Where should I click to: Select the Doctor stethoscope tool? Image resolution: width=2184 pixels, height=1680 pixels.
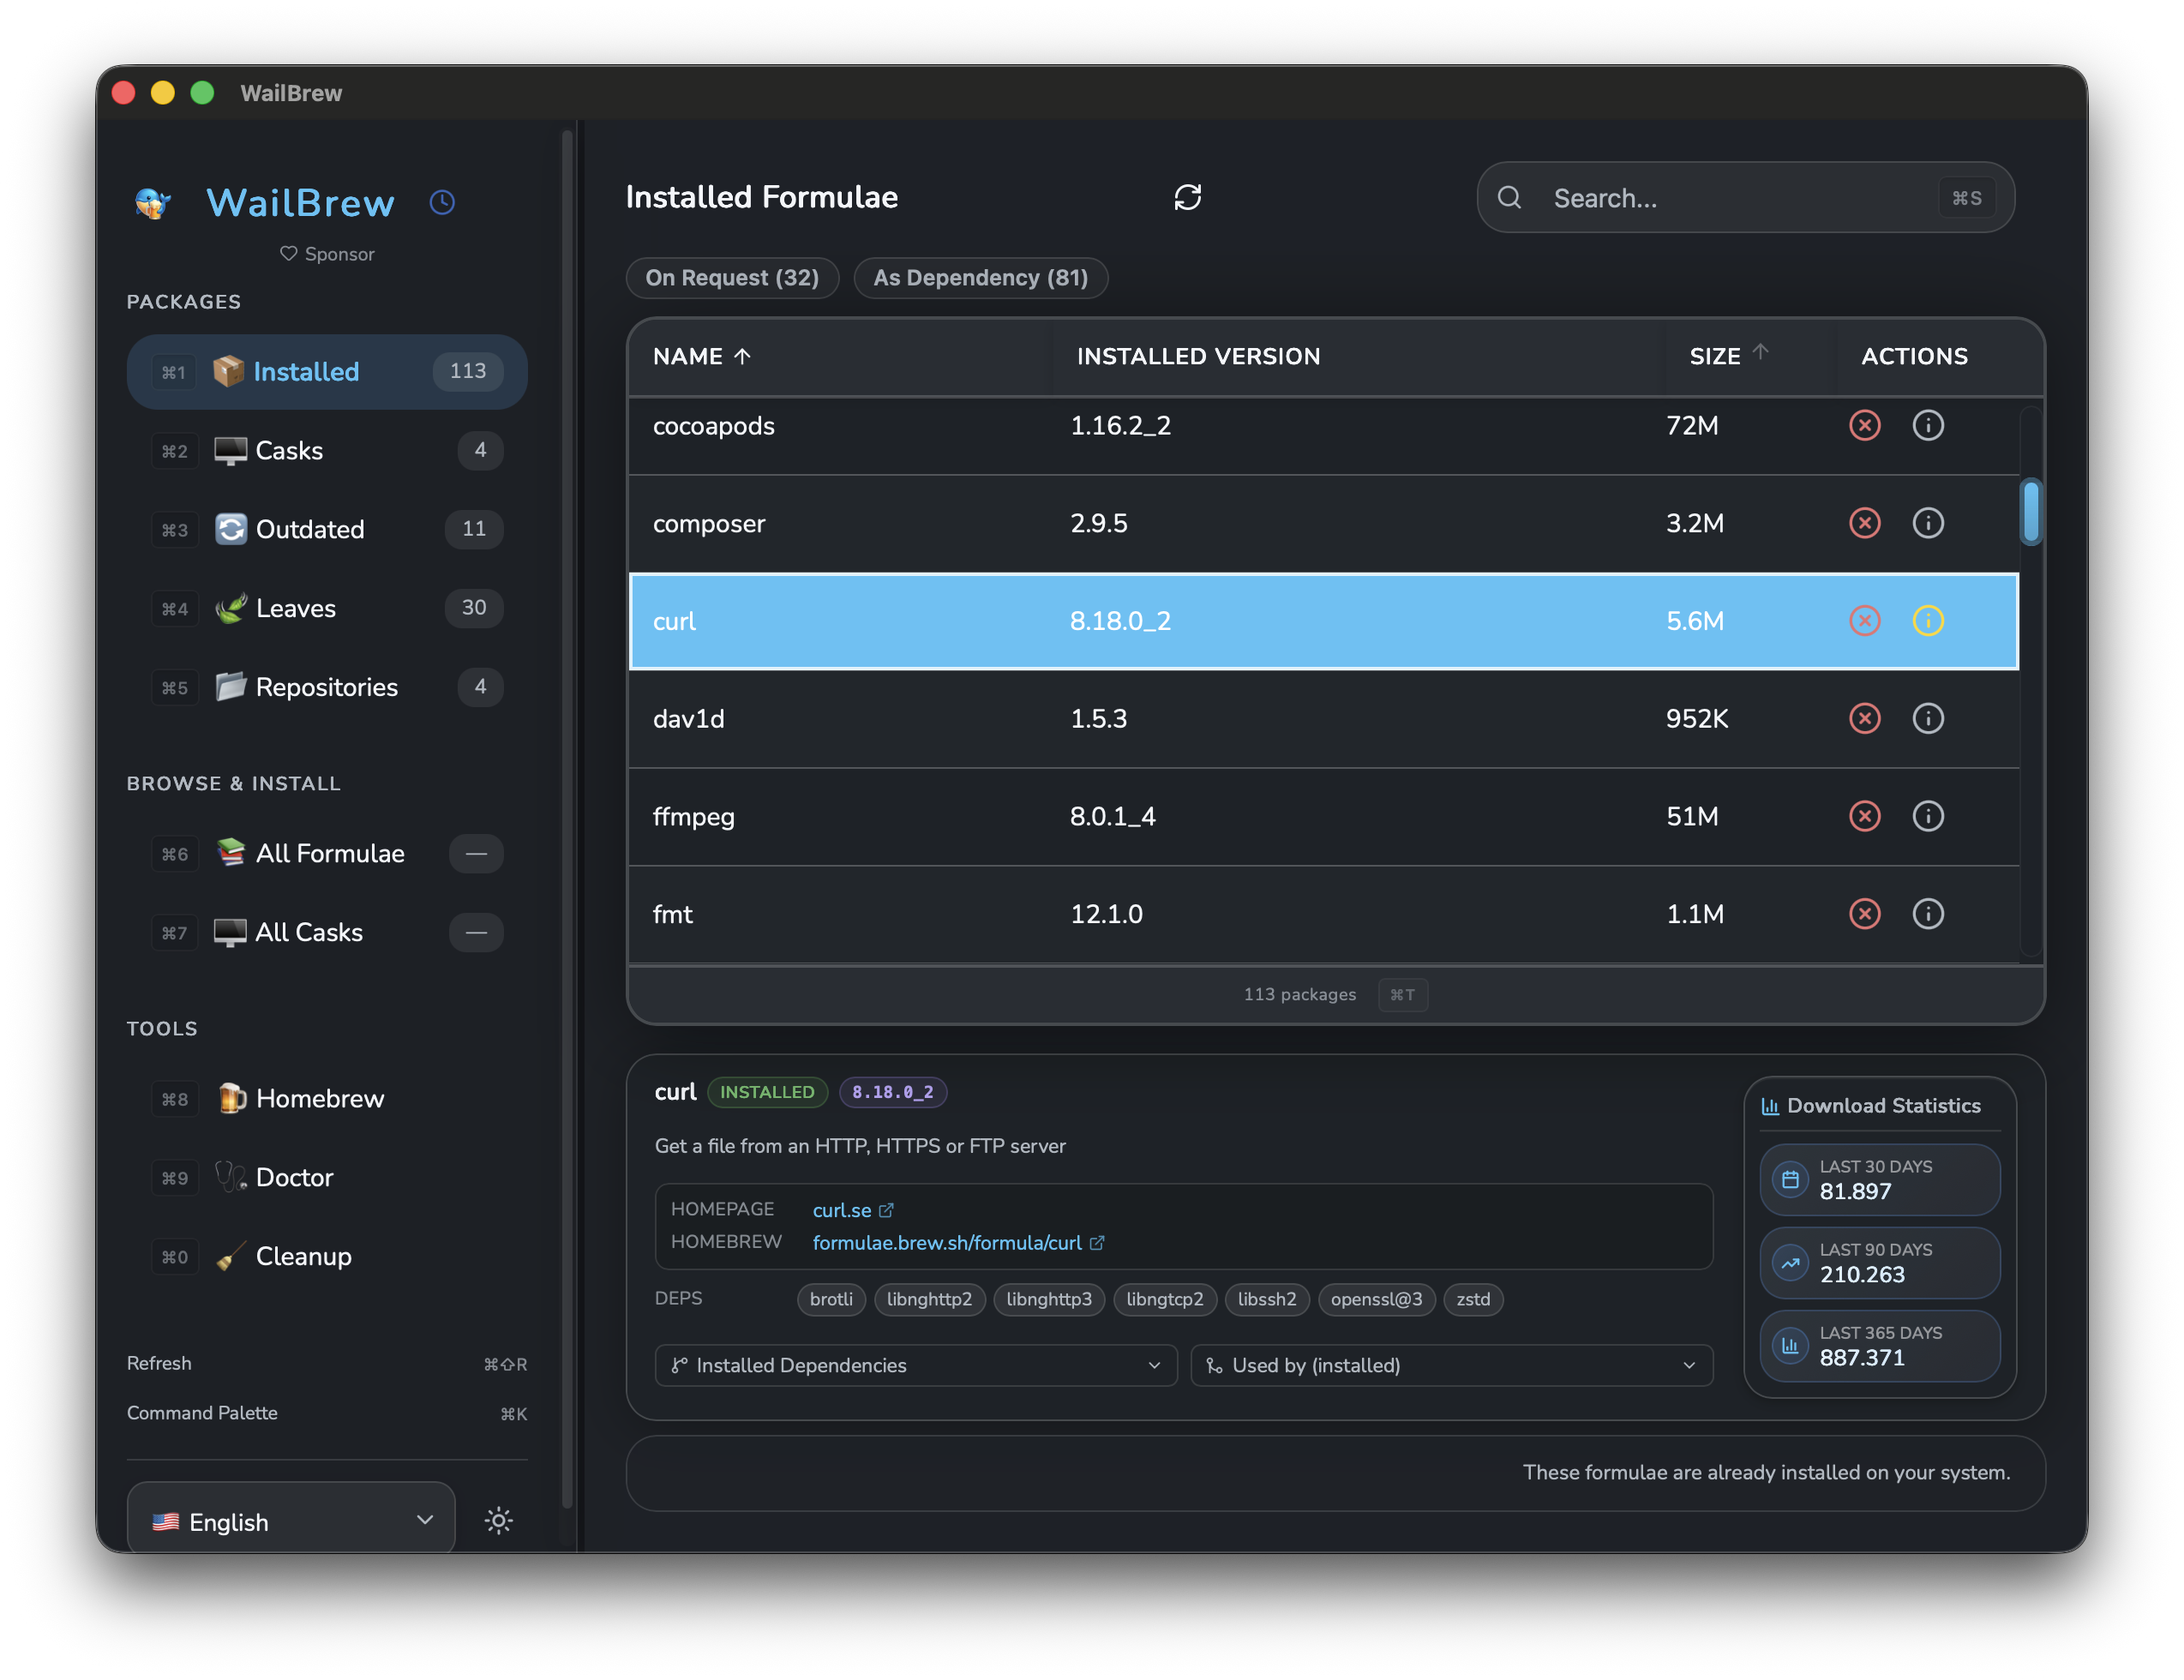(x=294, y=1177)
